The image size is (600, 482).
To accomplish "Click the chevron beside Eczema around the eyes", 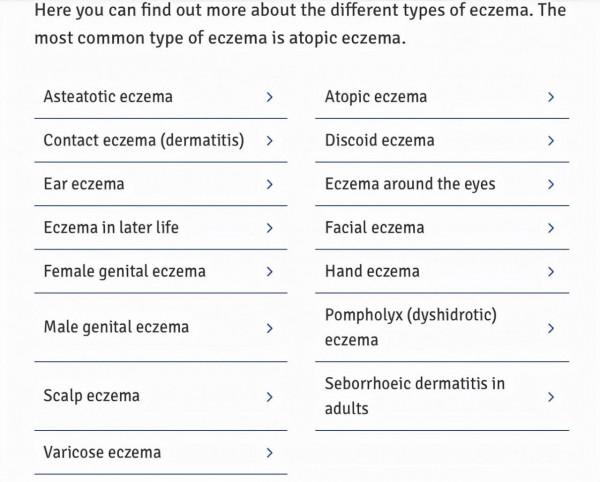I will pos(551,185).
